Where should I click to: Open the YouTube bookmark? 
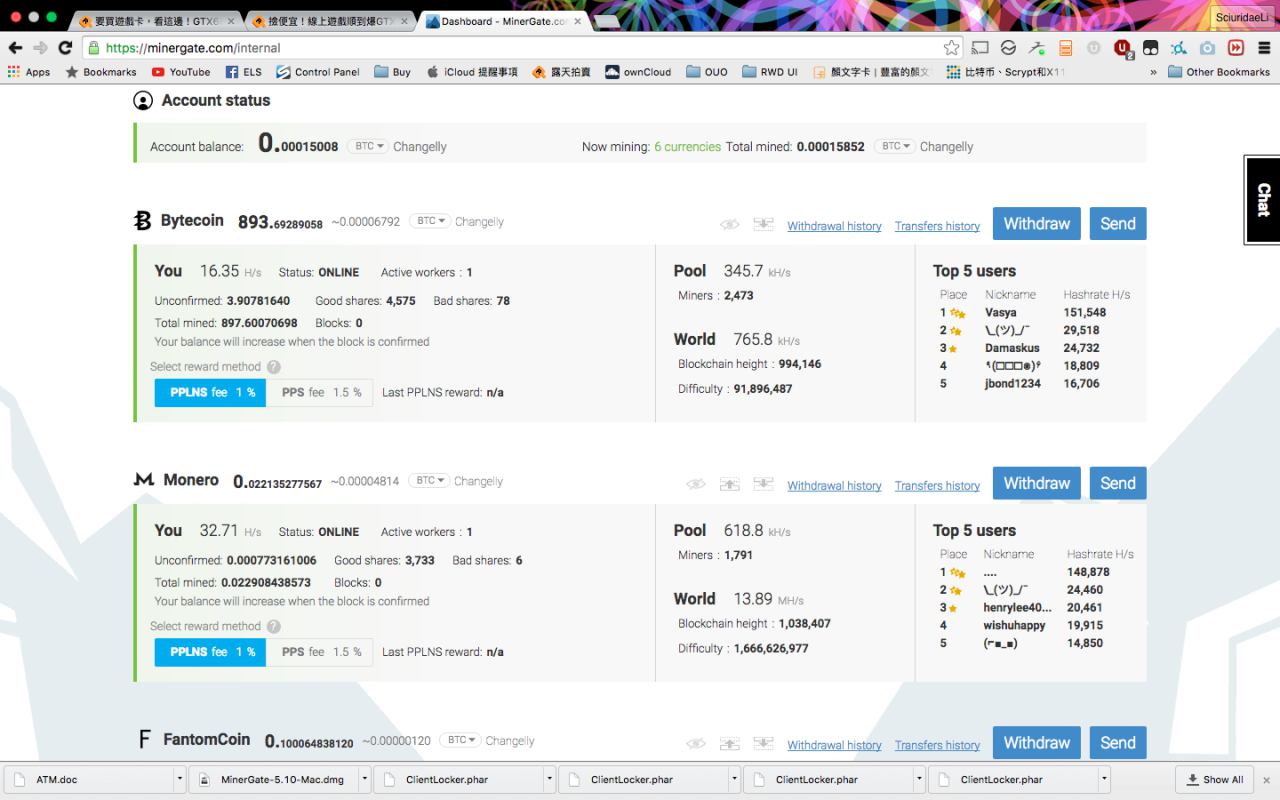[x=181, y=72]
